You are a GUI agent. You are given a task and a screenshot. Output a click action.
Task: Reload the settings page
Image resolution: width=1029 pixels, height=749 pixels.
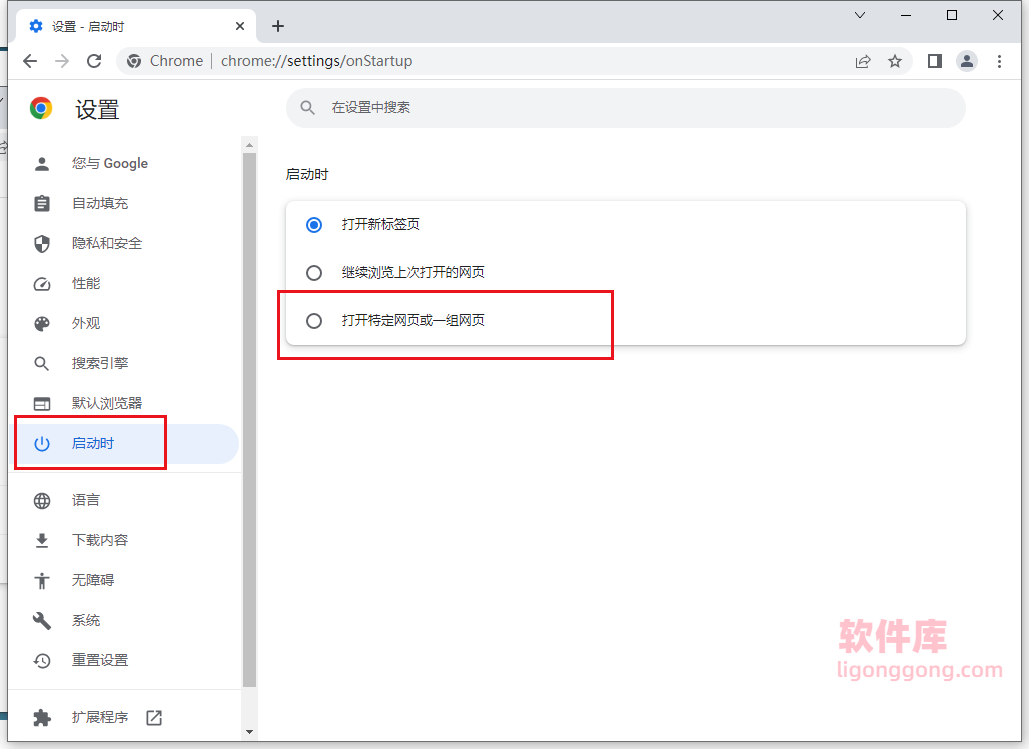point(94,61)
